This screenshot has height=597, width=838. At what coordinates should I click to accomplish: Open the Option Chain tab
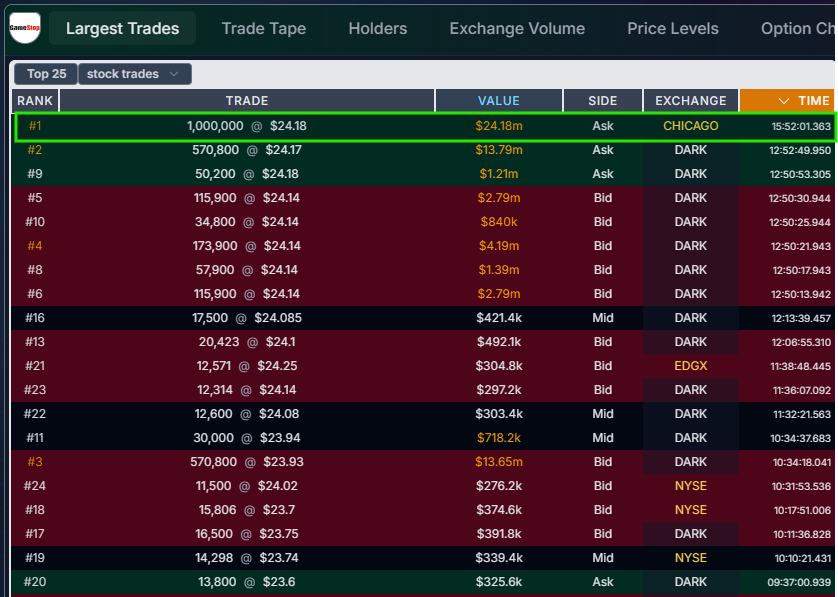pyautogui.click(x=797, y=28)
